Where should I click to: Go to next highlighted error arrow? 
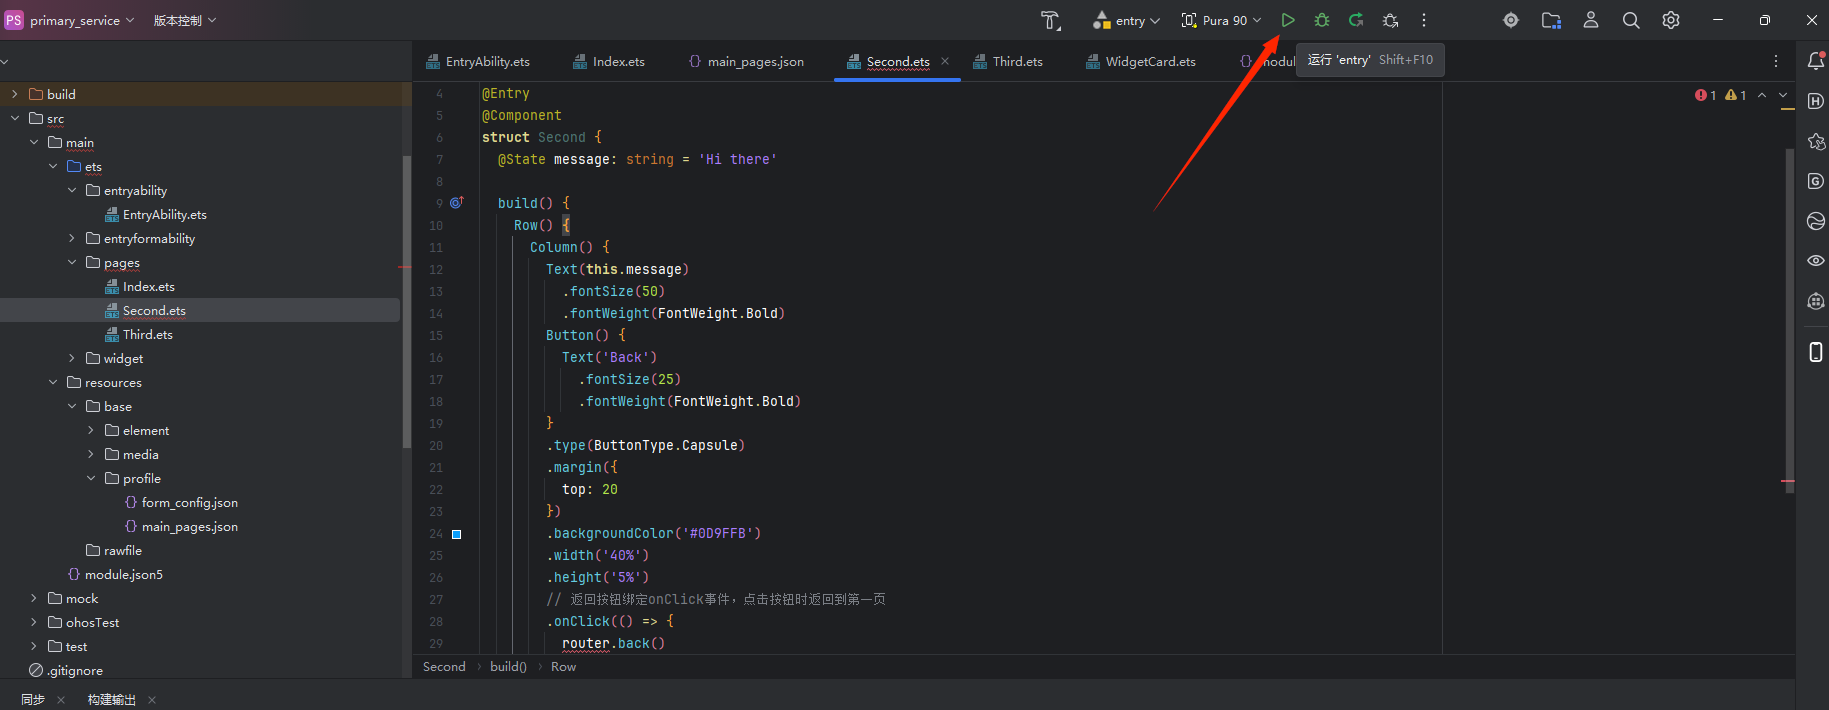[x=1783, y=95]
